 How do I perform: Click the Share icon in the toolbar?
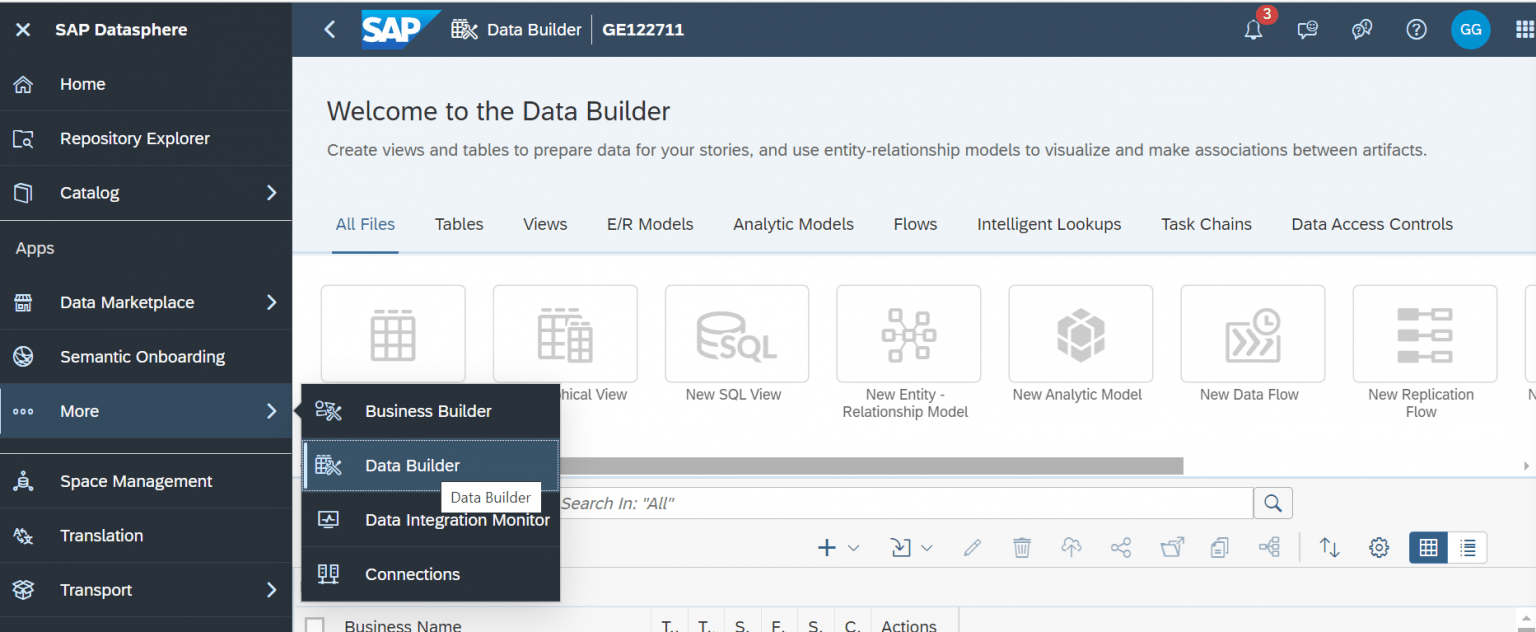(1121, 547)
